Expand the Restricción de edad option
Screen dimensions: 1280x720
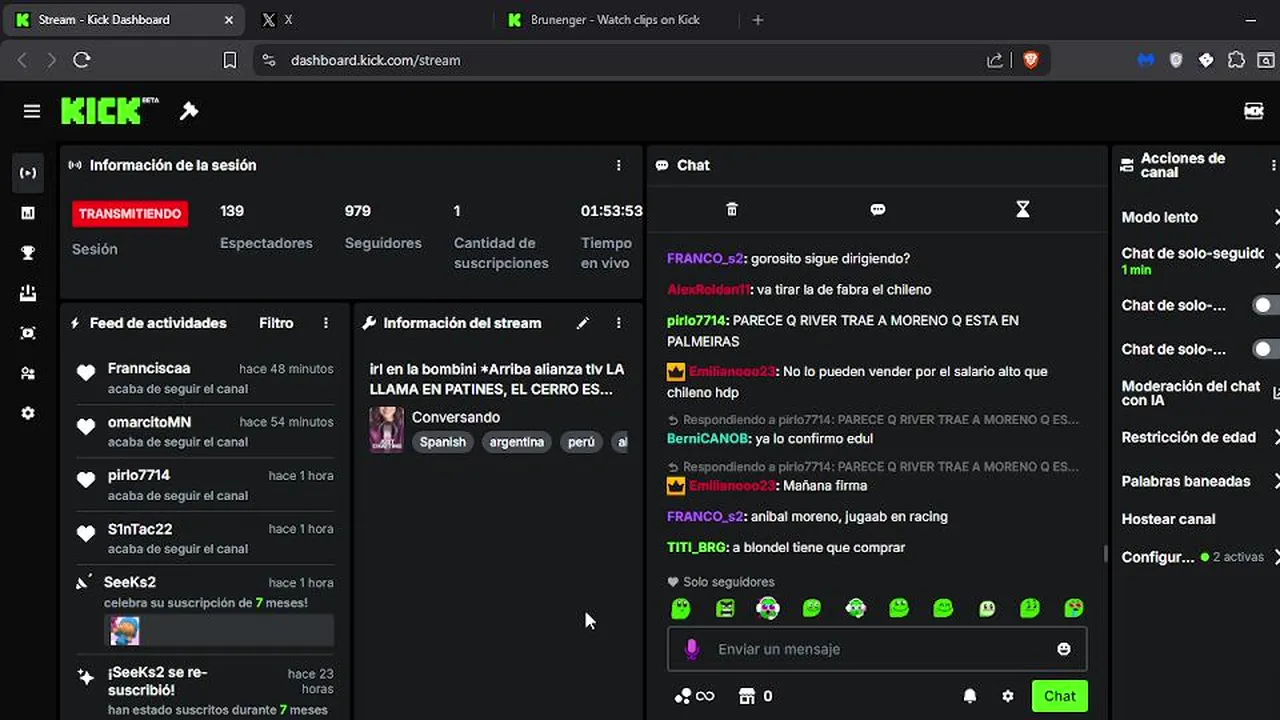pyautogui.click(x=1200, y=437)
